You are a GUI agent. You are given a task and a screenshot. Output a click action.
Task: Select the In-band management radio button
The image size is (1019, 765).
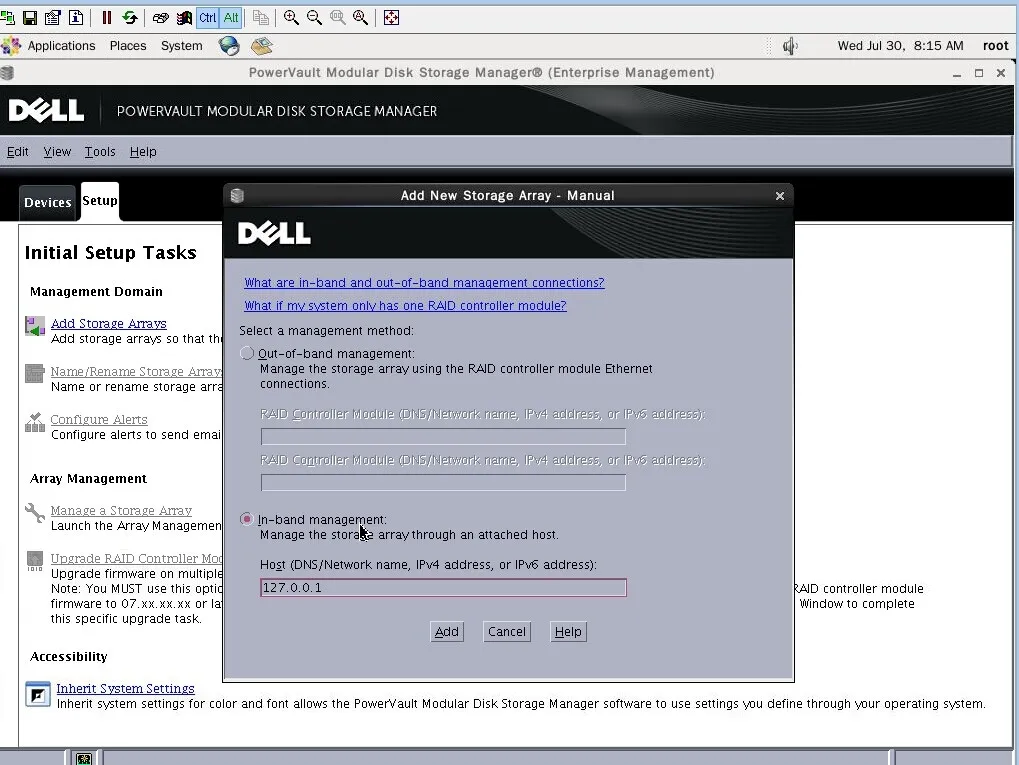246,519
